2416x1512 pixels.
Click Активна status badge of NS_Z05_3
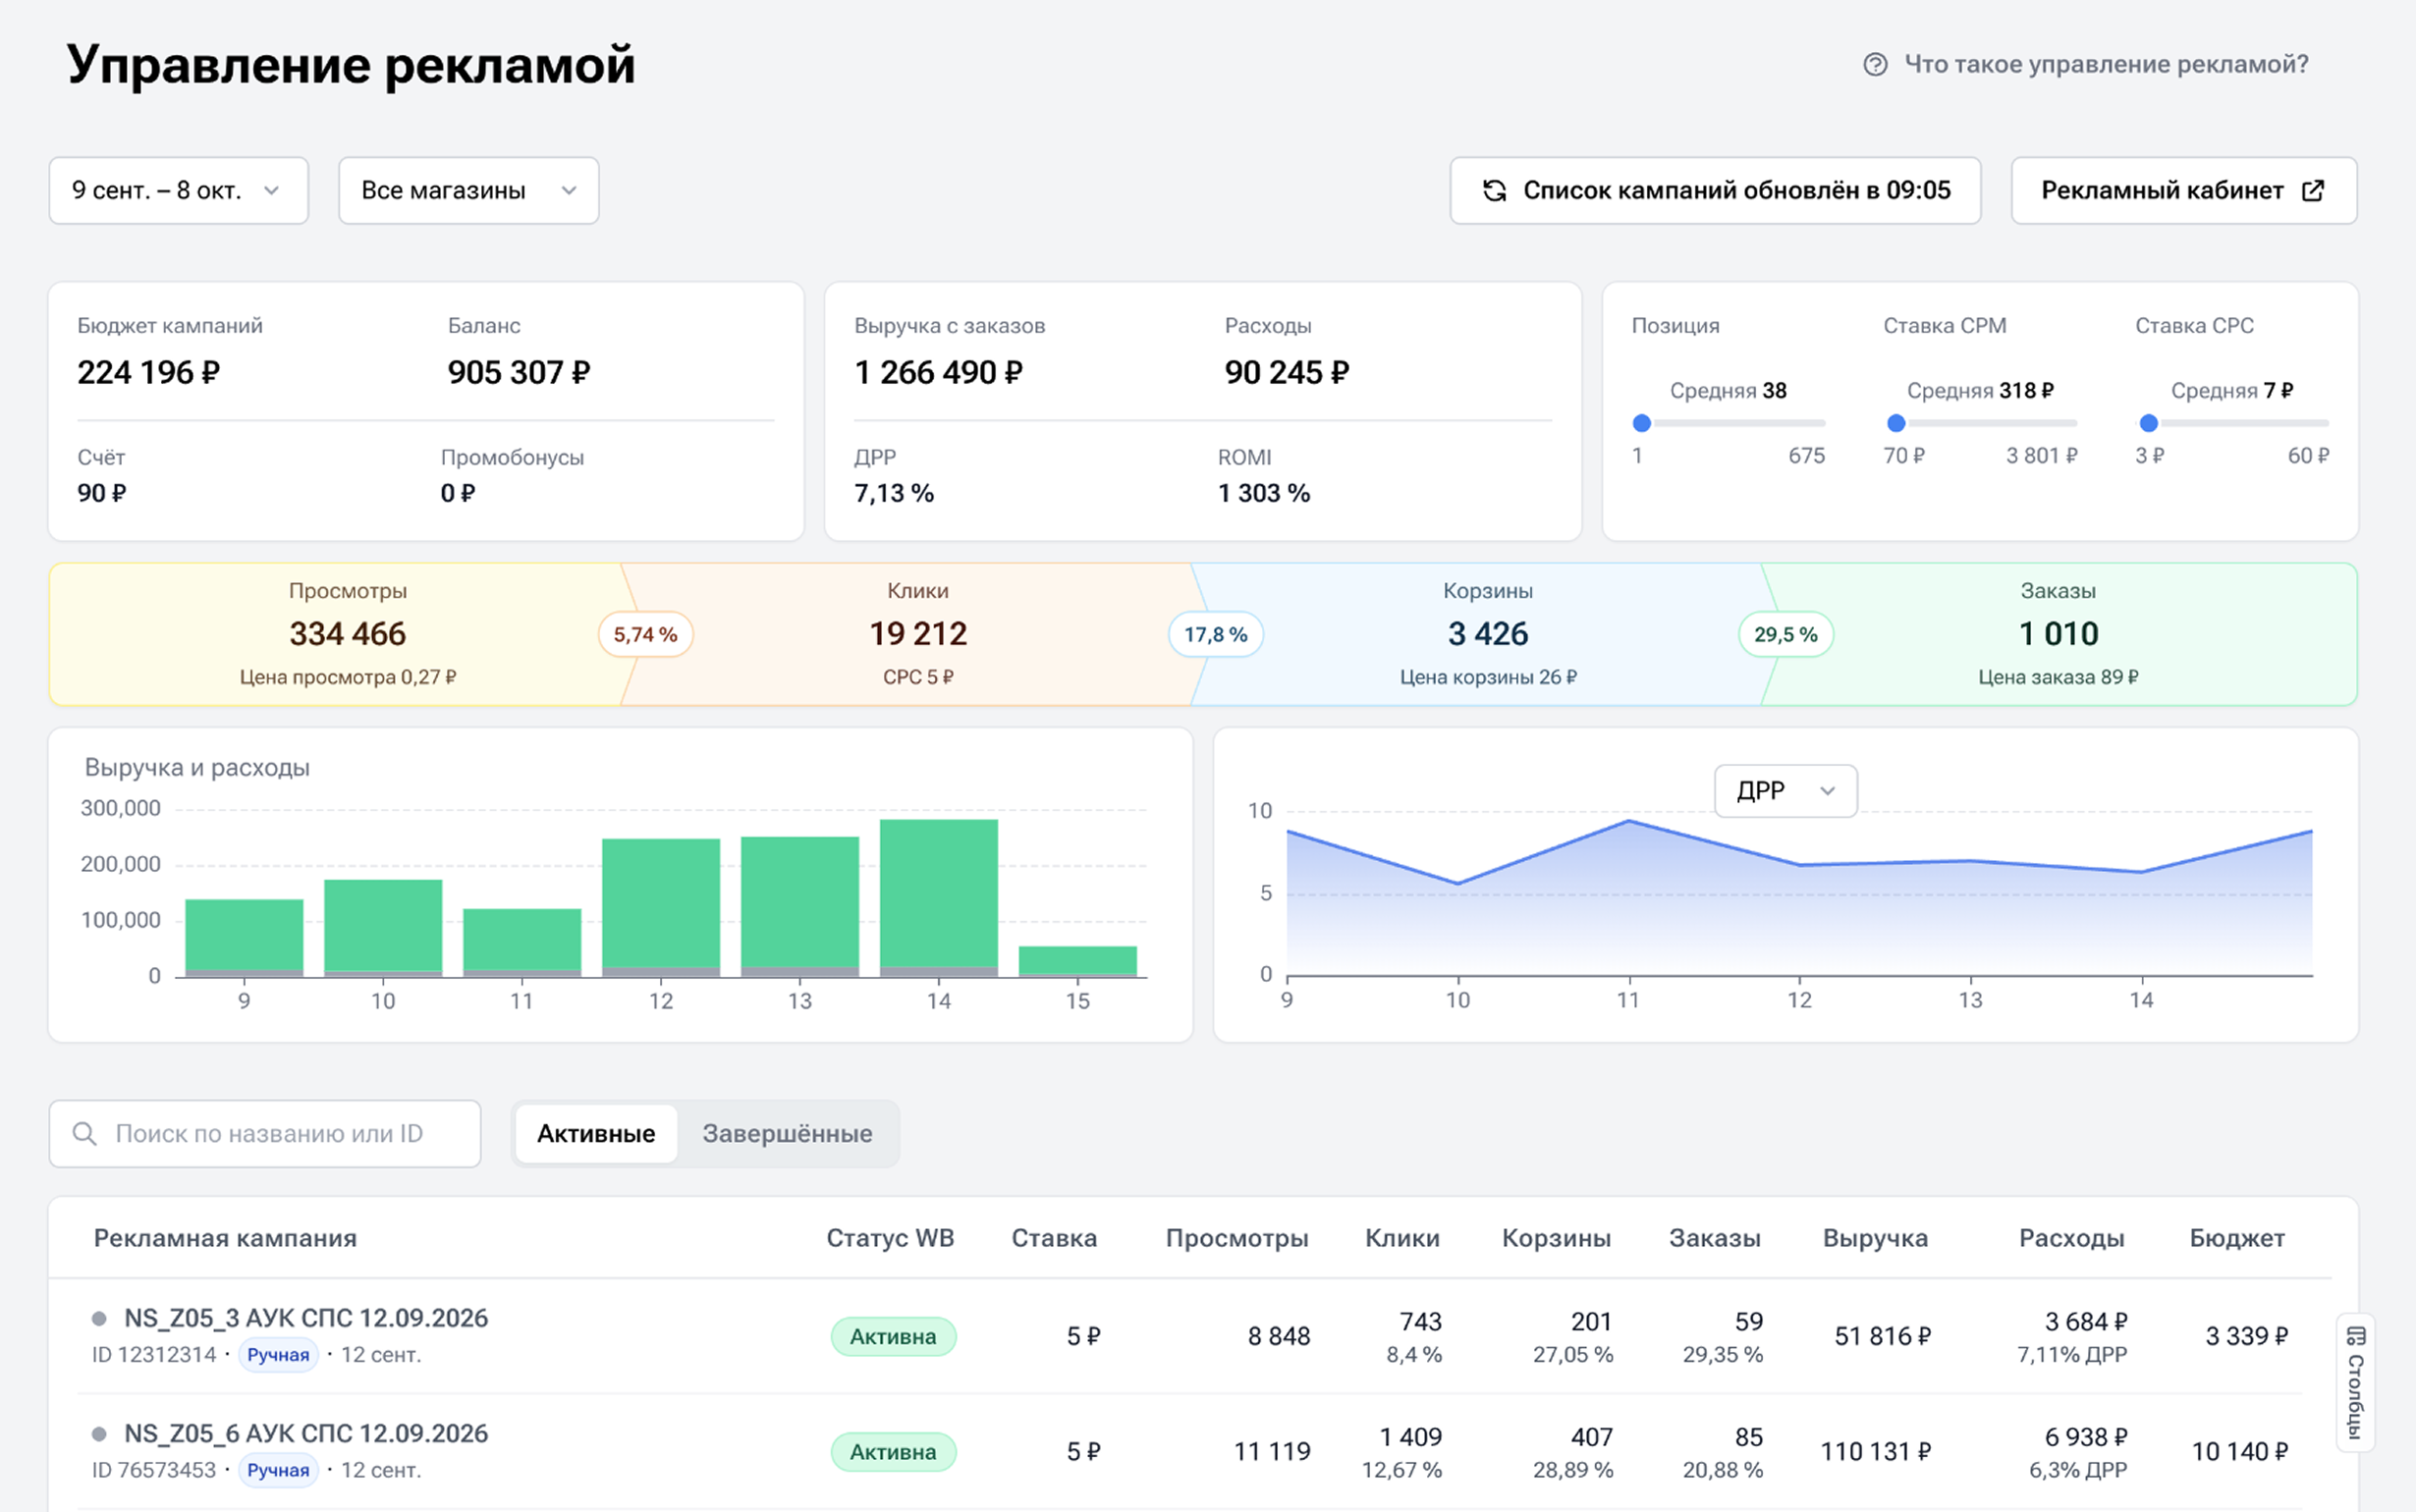893,1337
